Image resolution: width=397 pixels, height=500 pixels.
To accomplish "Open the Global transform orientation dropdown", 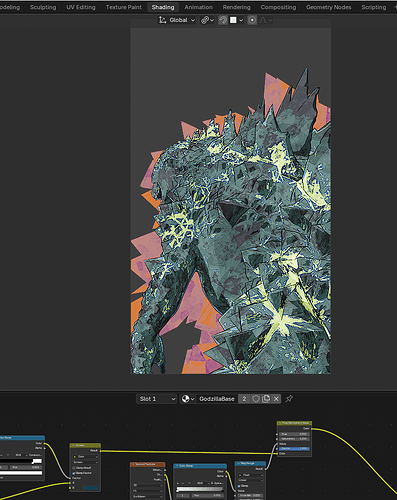I will [177, 20].
